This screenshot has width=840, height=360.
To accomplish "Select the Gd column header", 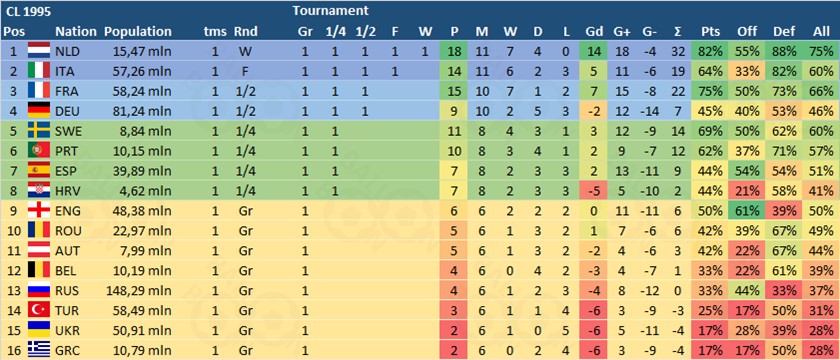I will (593, 32).
